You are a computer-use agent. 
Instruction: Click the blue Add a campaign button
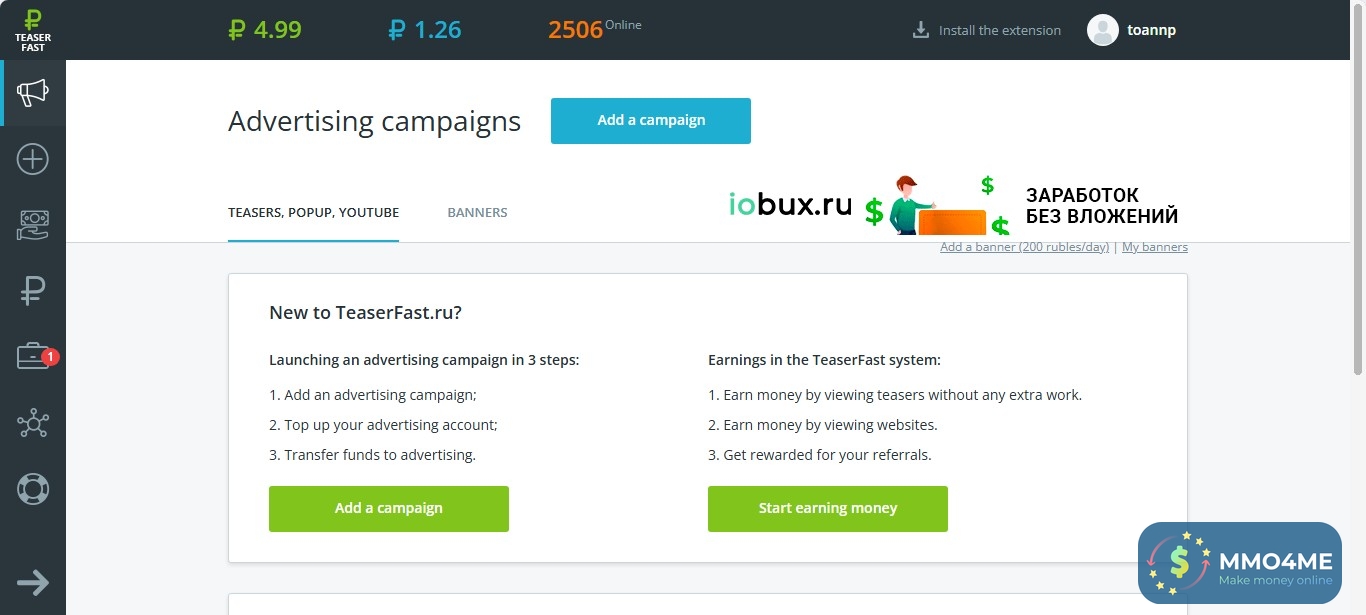[x=651, y=120]
